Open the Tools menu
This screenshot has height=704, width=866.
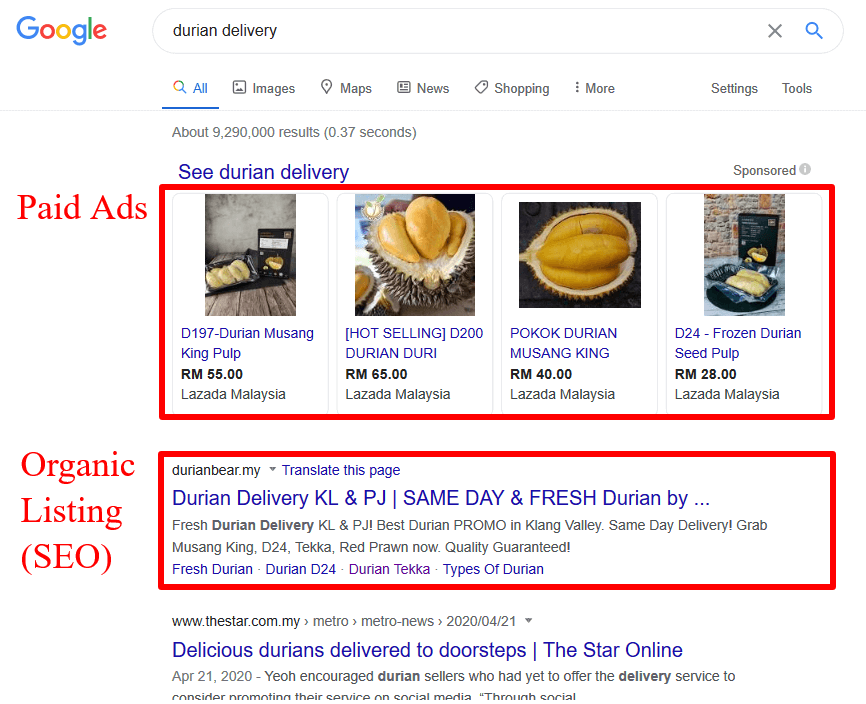coord(796,88)
